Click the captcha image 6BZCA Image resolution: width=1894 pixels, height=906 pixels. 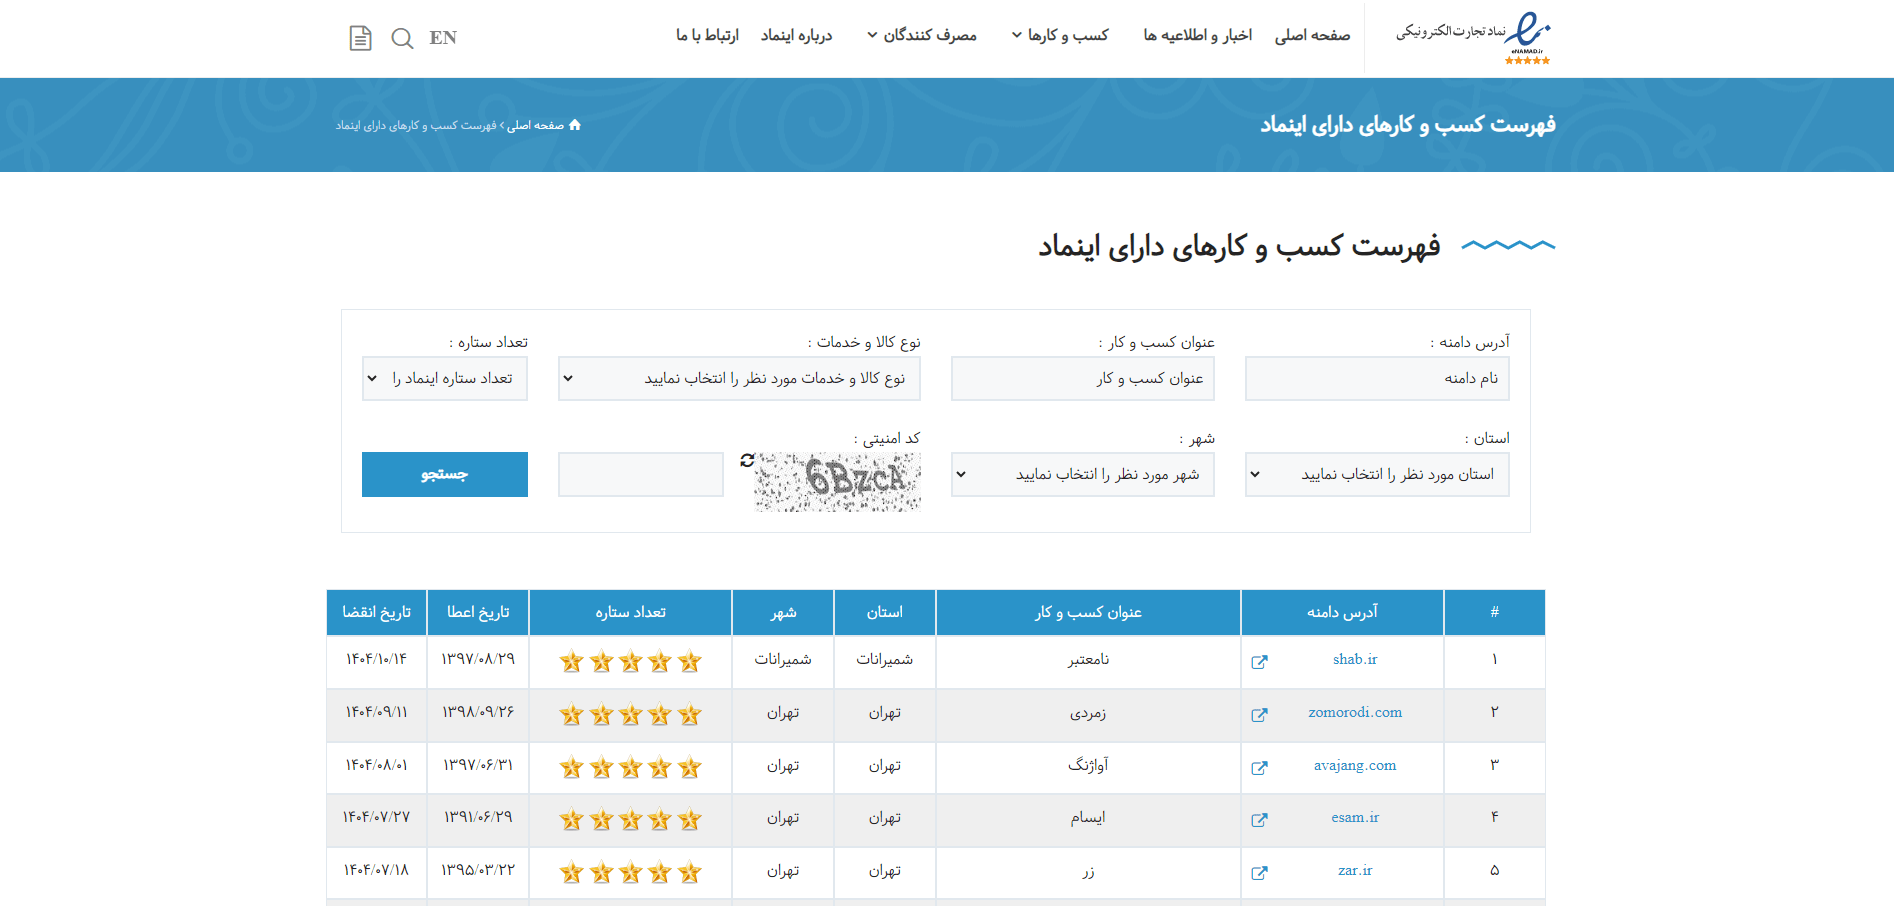838,482
